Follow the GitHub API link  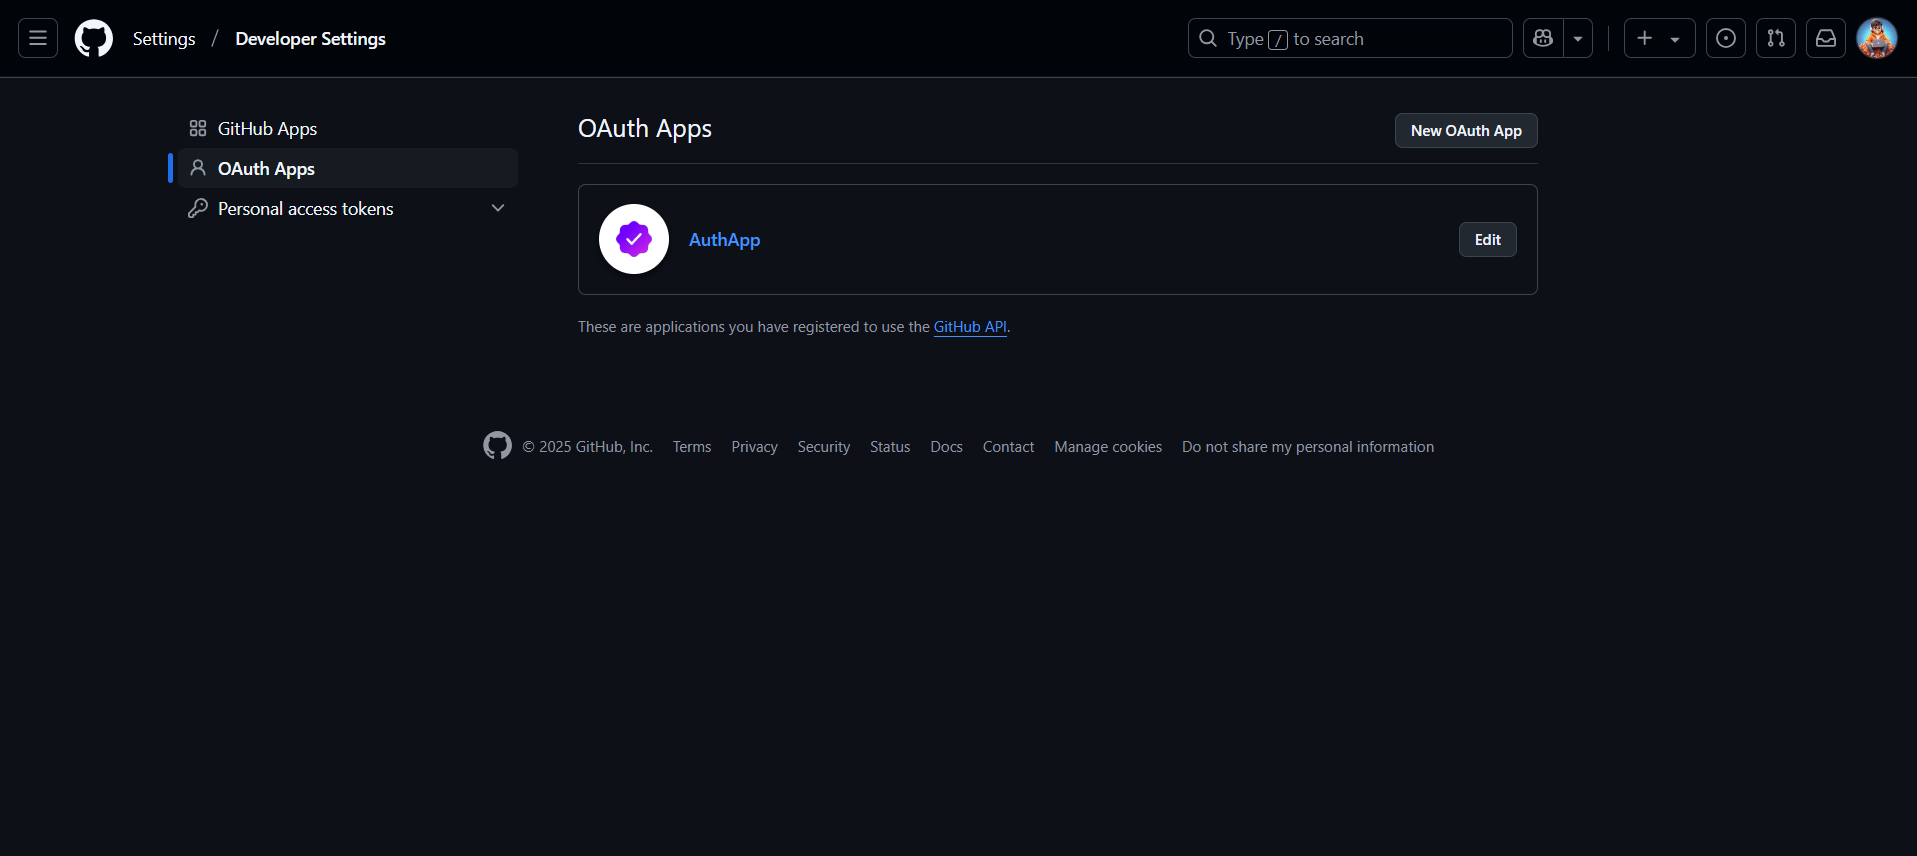[970, 327]
